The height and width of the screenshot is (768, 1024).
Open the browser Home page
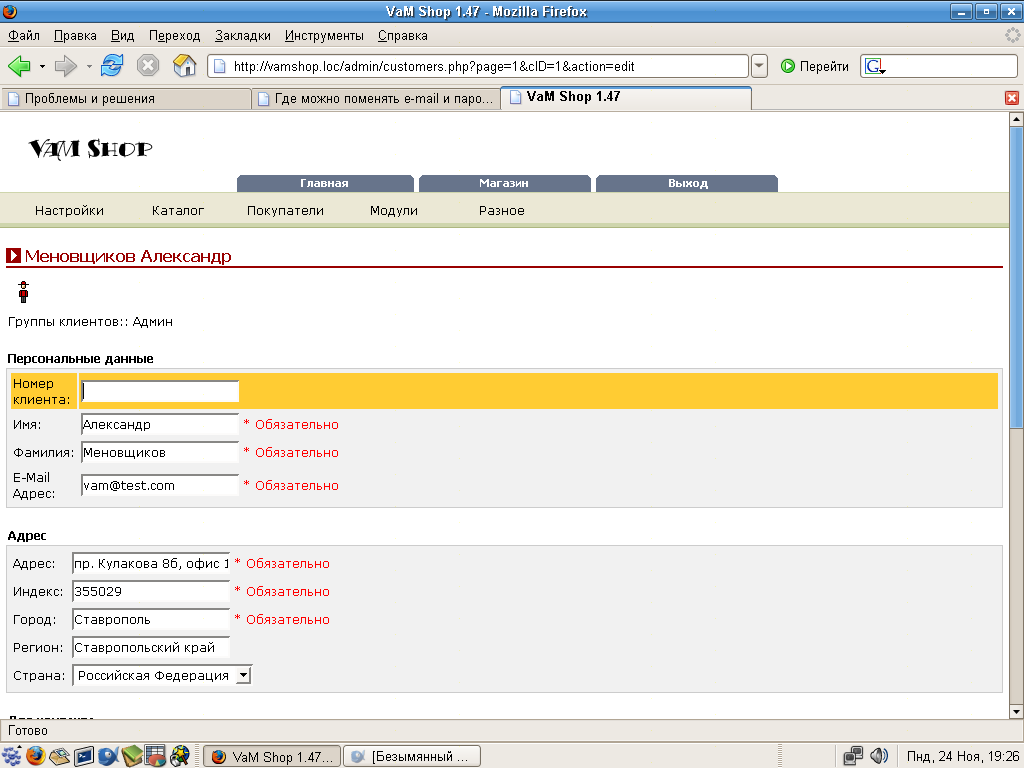coord(185,65)
